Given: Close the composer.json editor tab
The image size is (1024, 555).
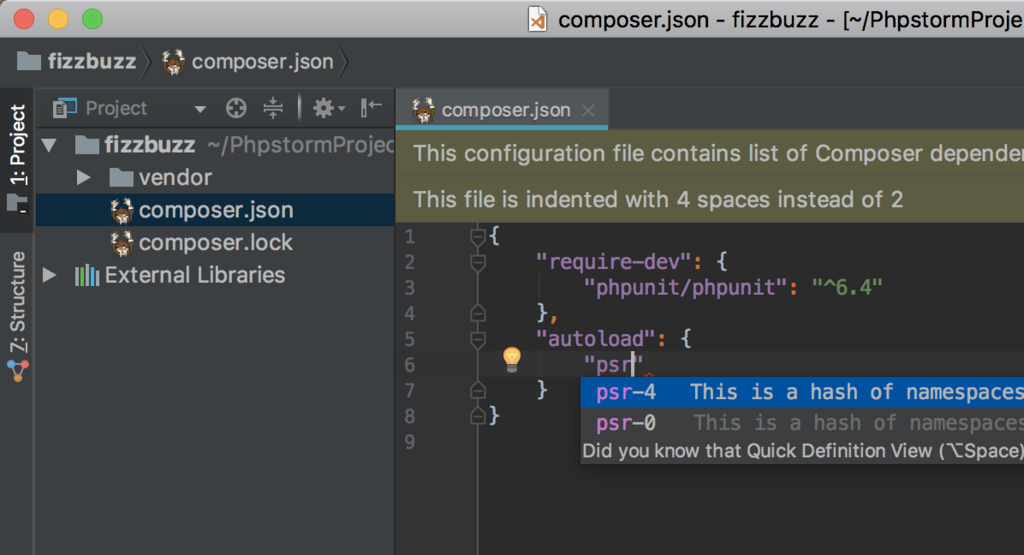Looking at the screenshot, I should 588,110.
